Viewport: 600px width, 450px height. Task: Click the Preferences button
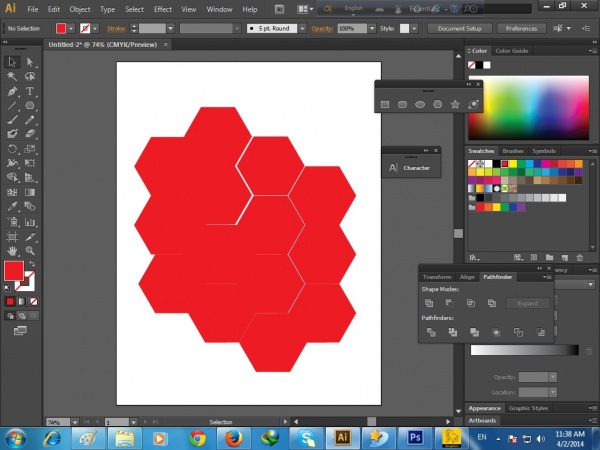pyautogui.click(x=520, y=29)
